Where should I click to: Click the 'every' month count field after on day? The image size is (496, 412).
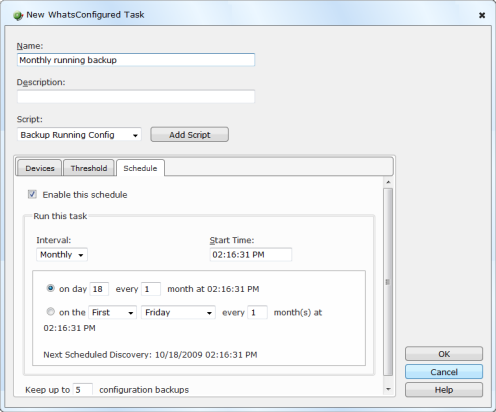[151, 289]
